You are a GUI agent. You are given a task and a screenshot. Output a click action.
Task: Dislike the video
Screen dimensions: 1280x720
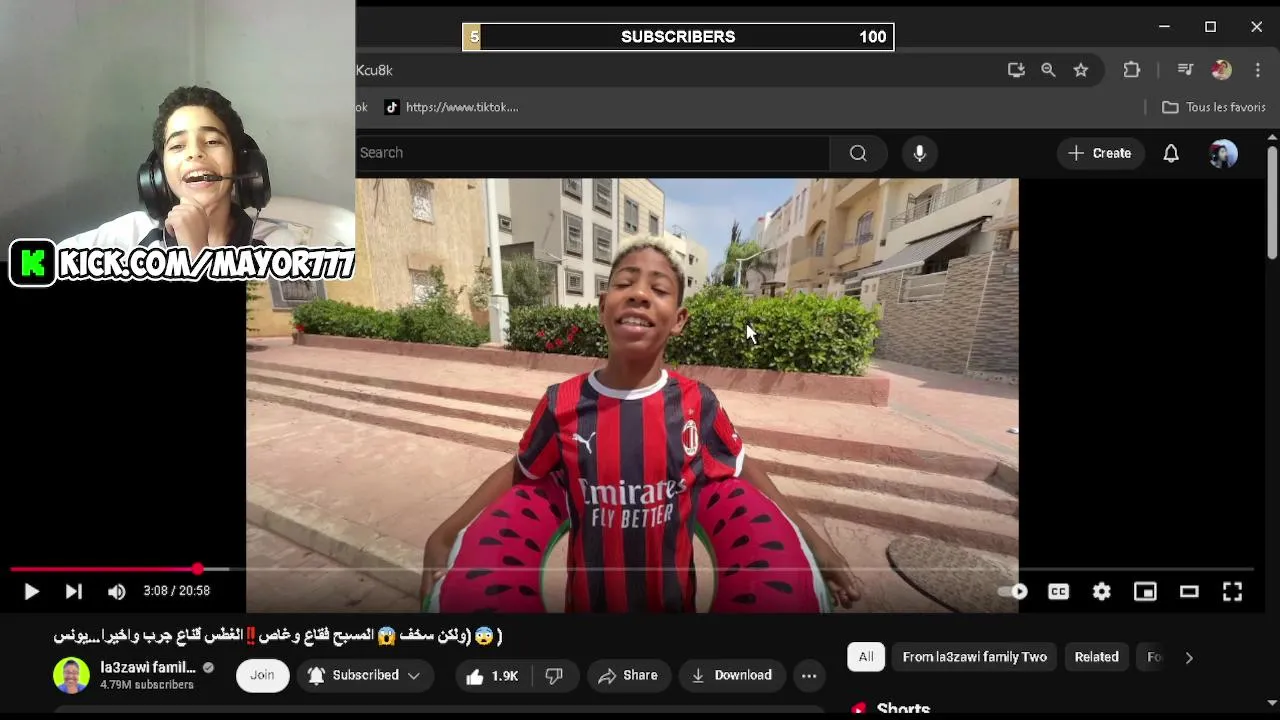pyautogui.click(x=554, y=676)
